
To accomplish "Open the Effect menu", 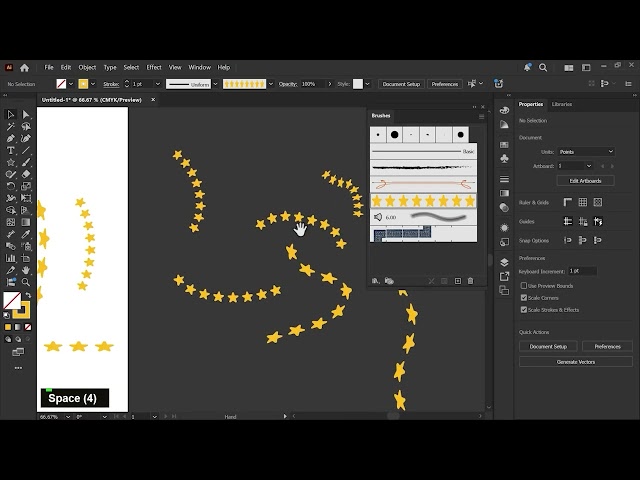I will tap(154, 68).
